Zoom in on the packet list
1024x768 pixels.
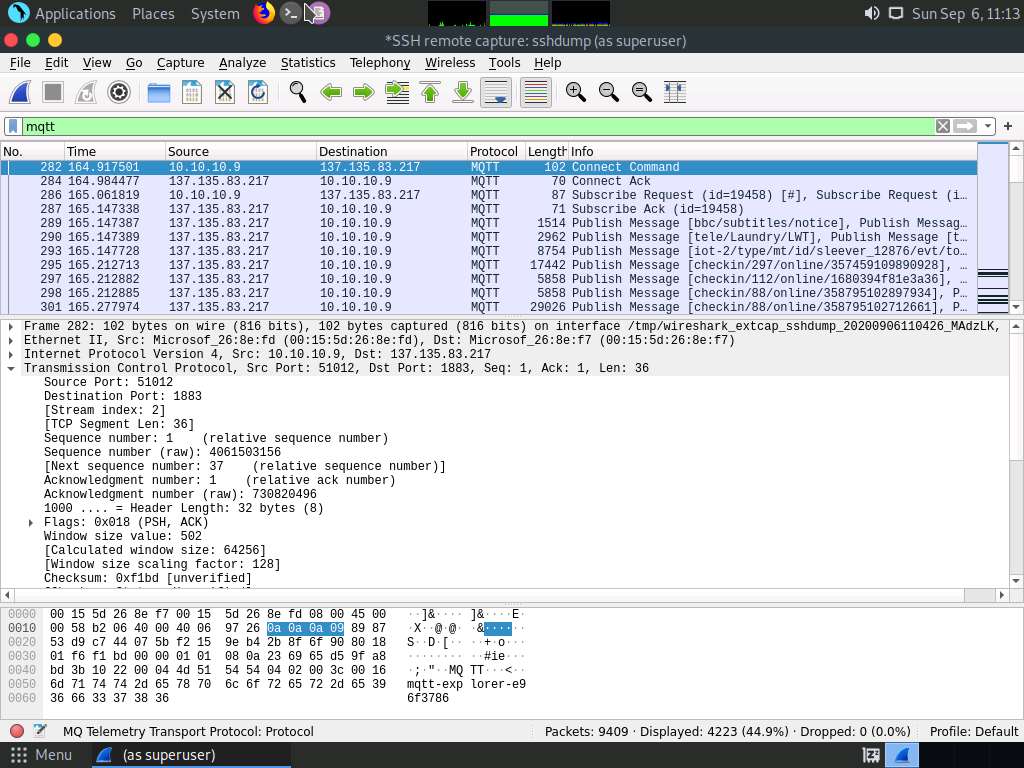point(575,92)
